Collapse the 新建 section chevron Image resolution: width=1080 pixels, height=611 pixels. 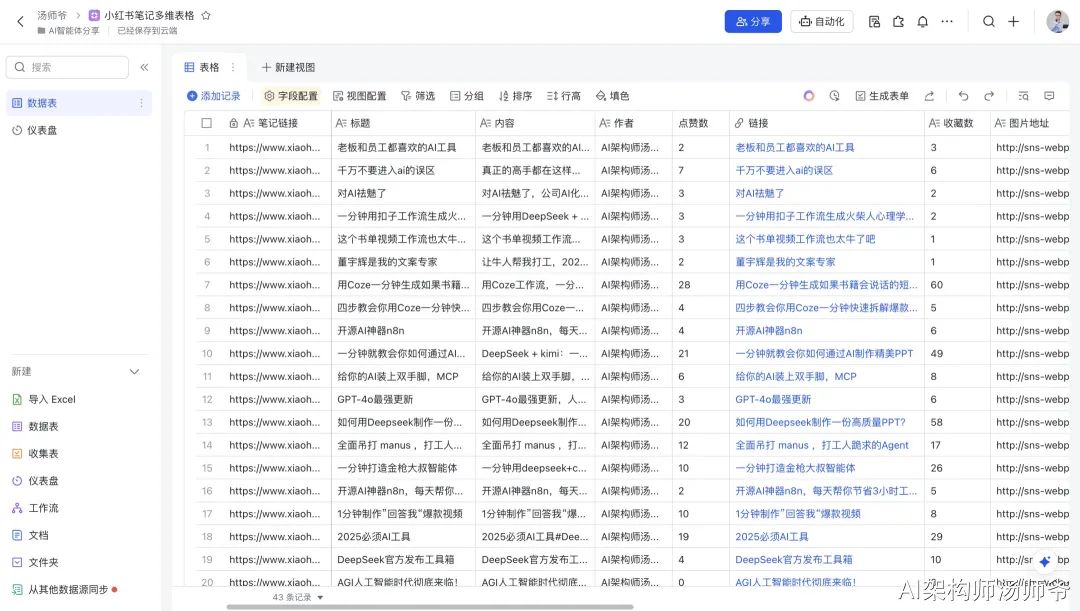(x=134, y=372)
